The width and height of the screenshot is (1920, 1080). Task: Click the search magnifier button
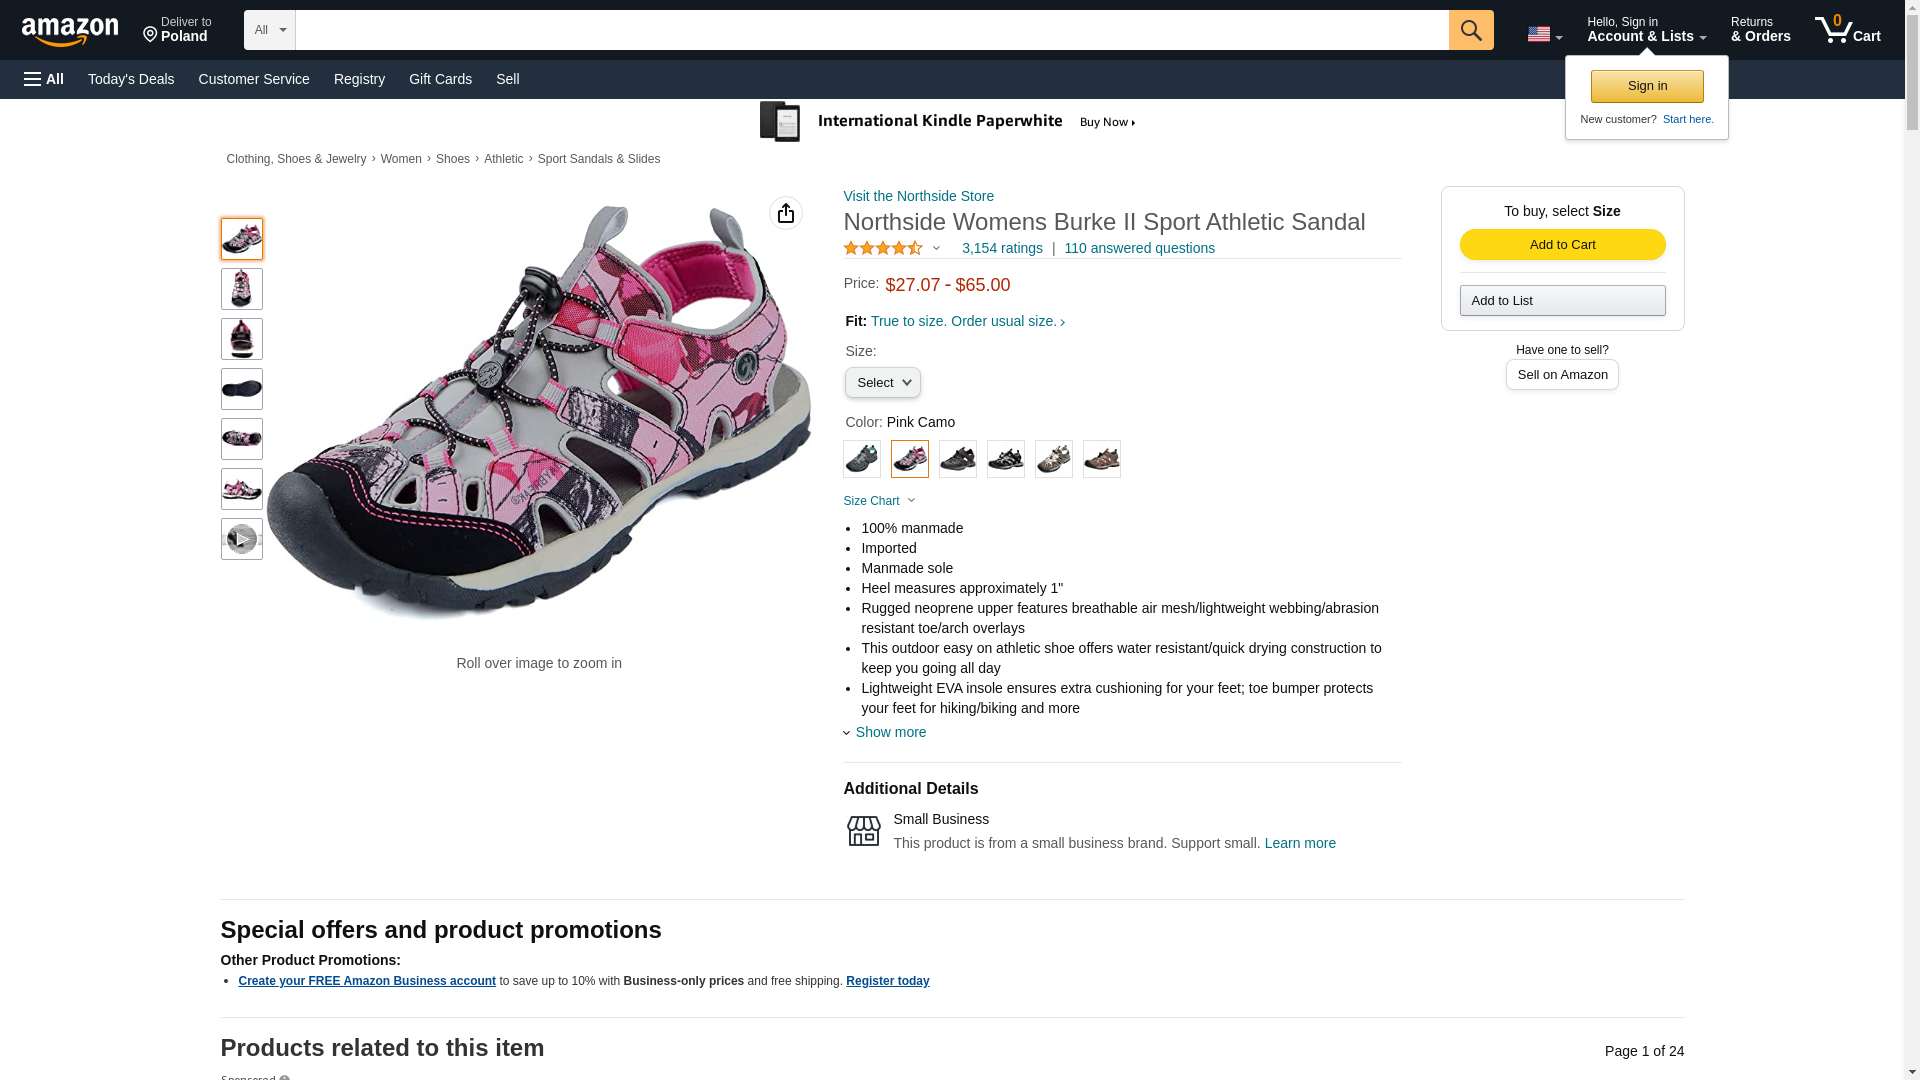(1470, 30)
